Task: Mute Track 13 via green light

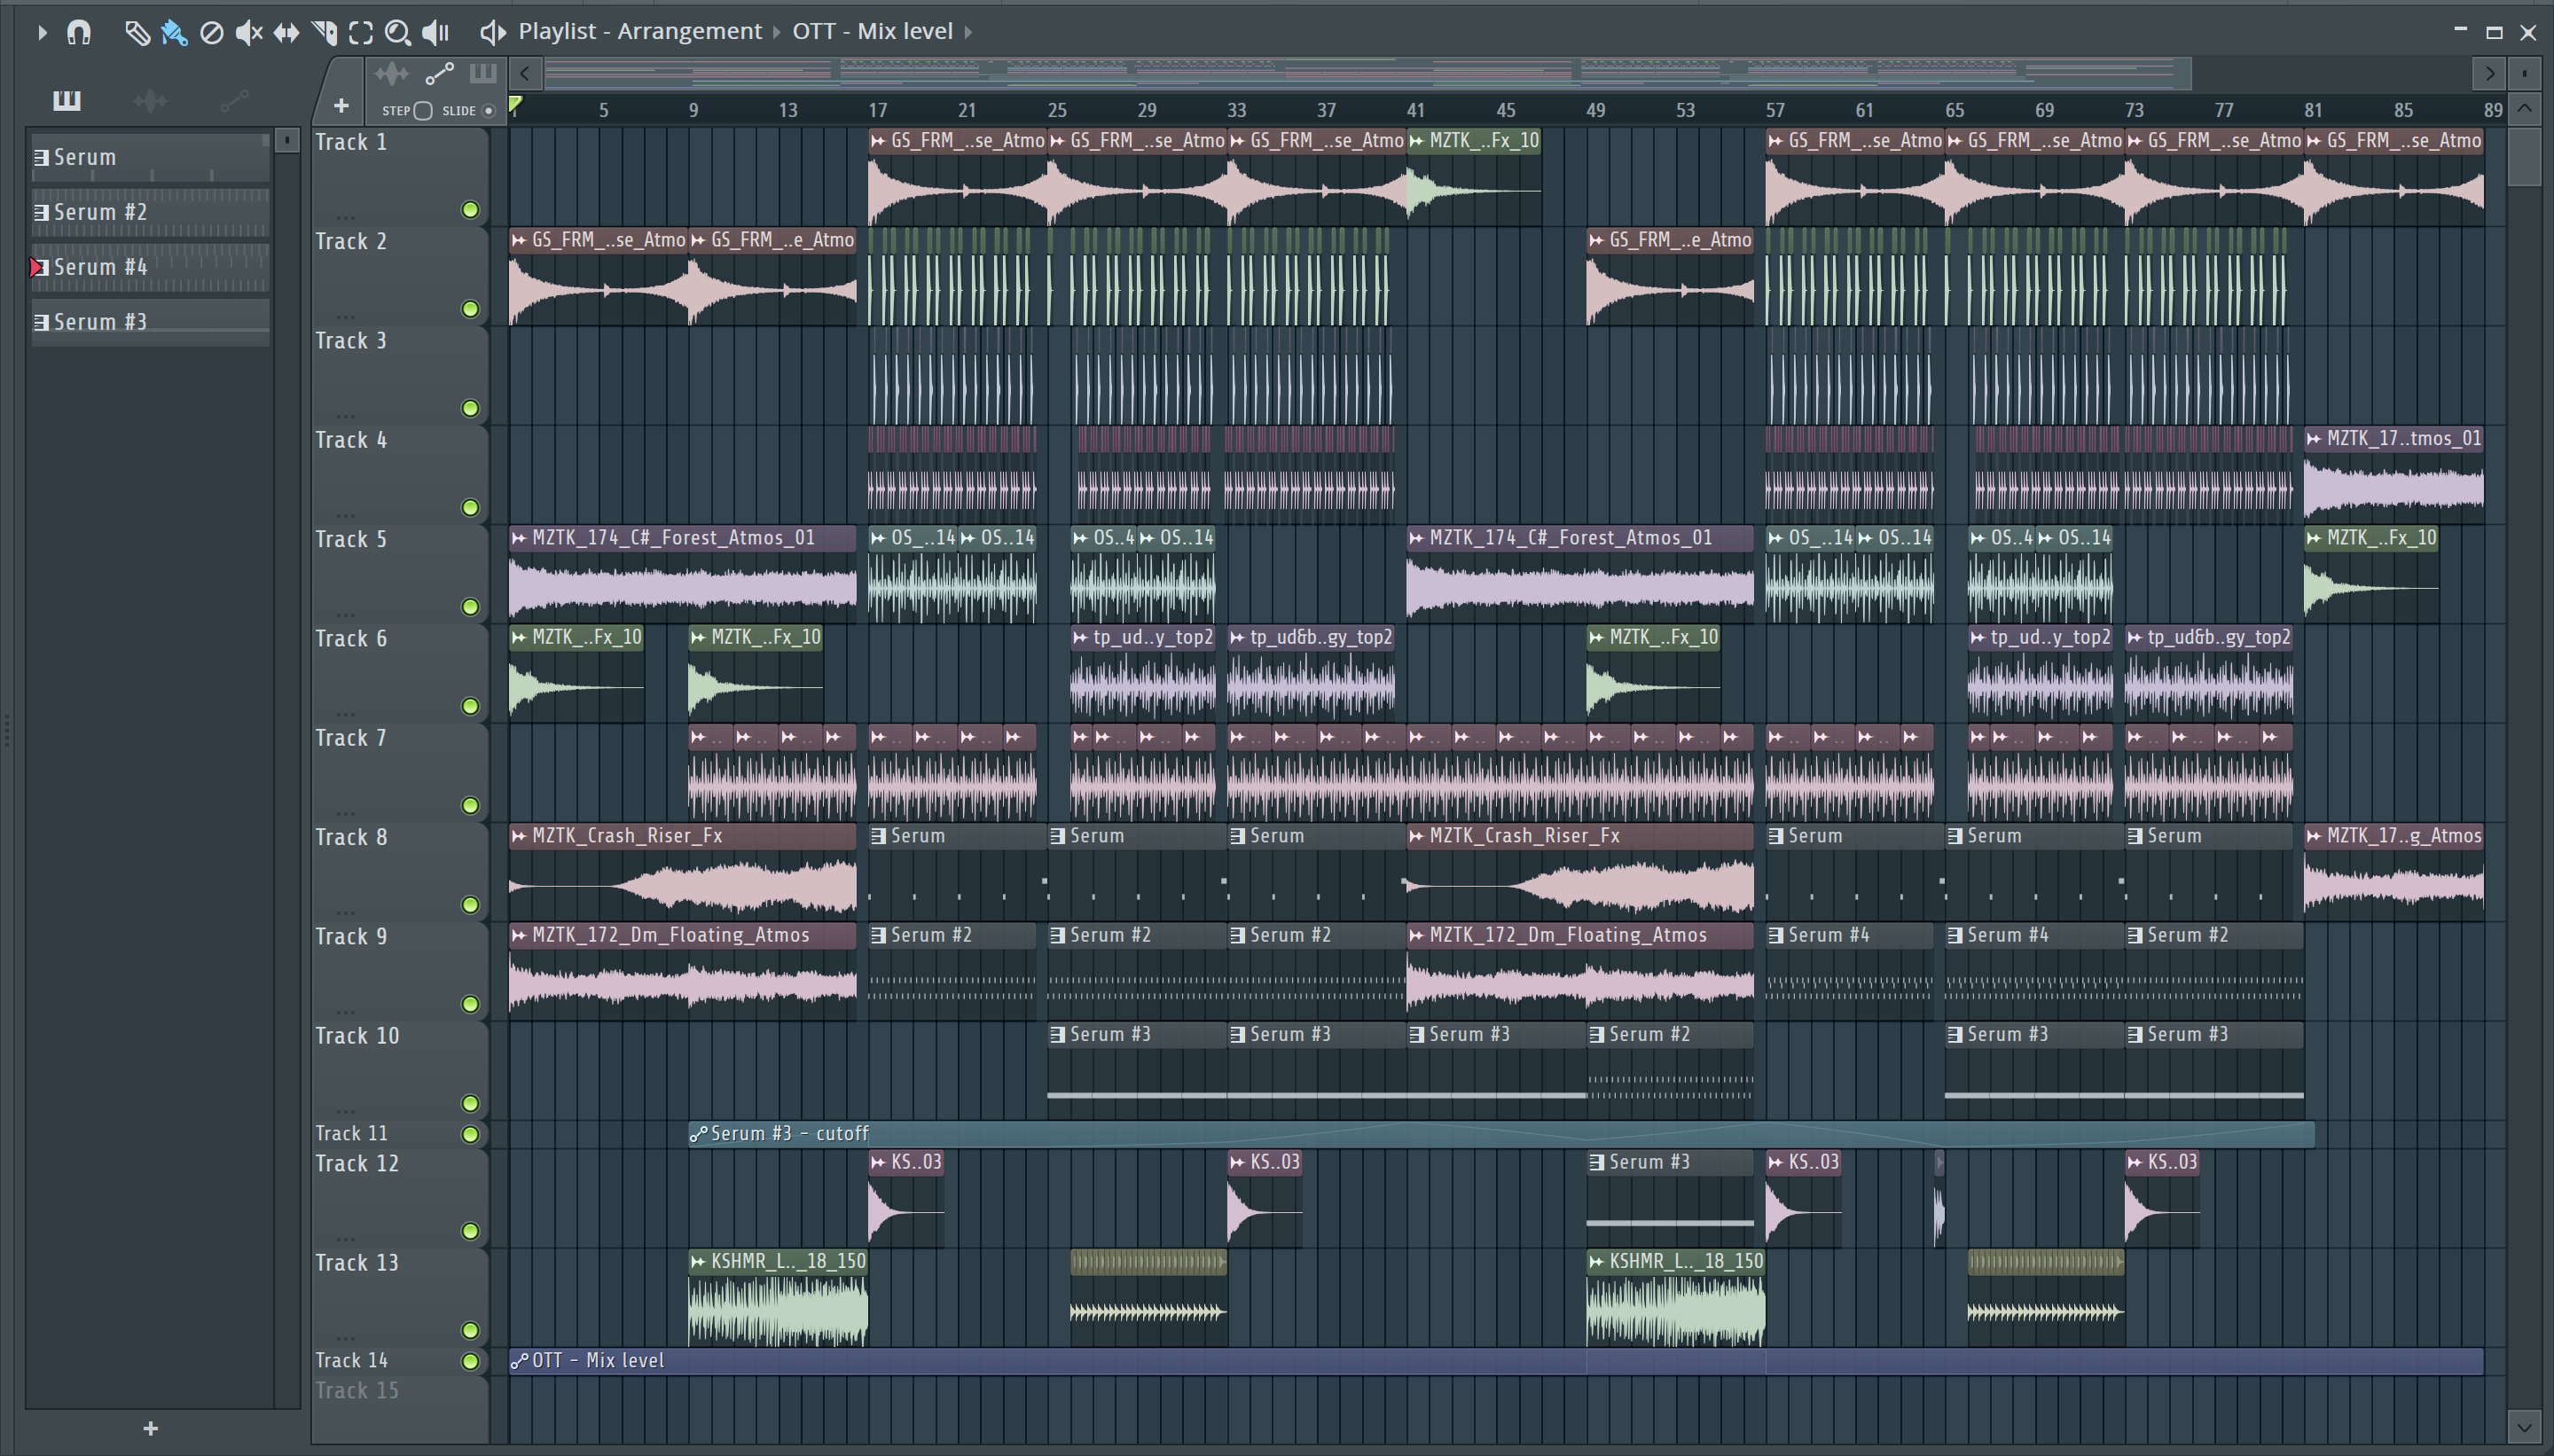Action: [470, 1330]
